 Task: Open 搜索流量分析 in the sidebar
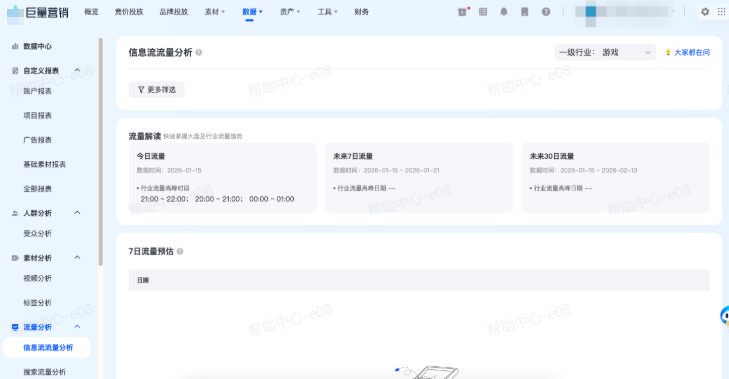(x=45, y=372)
